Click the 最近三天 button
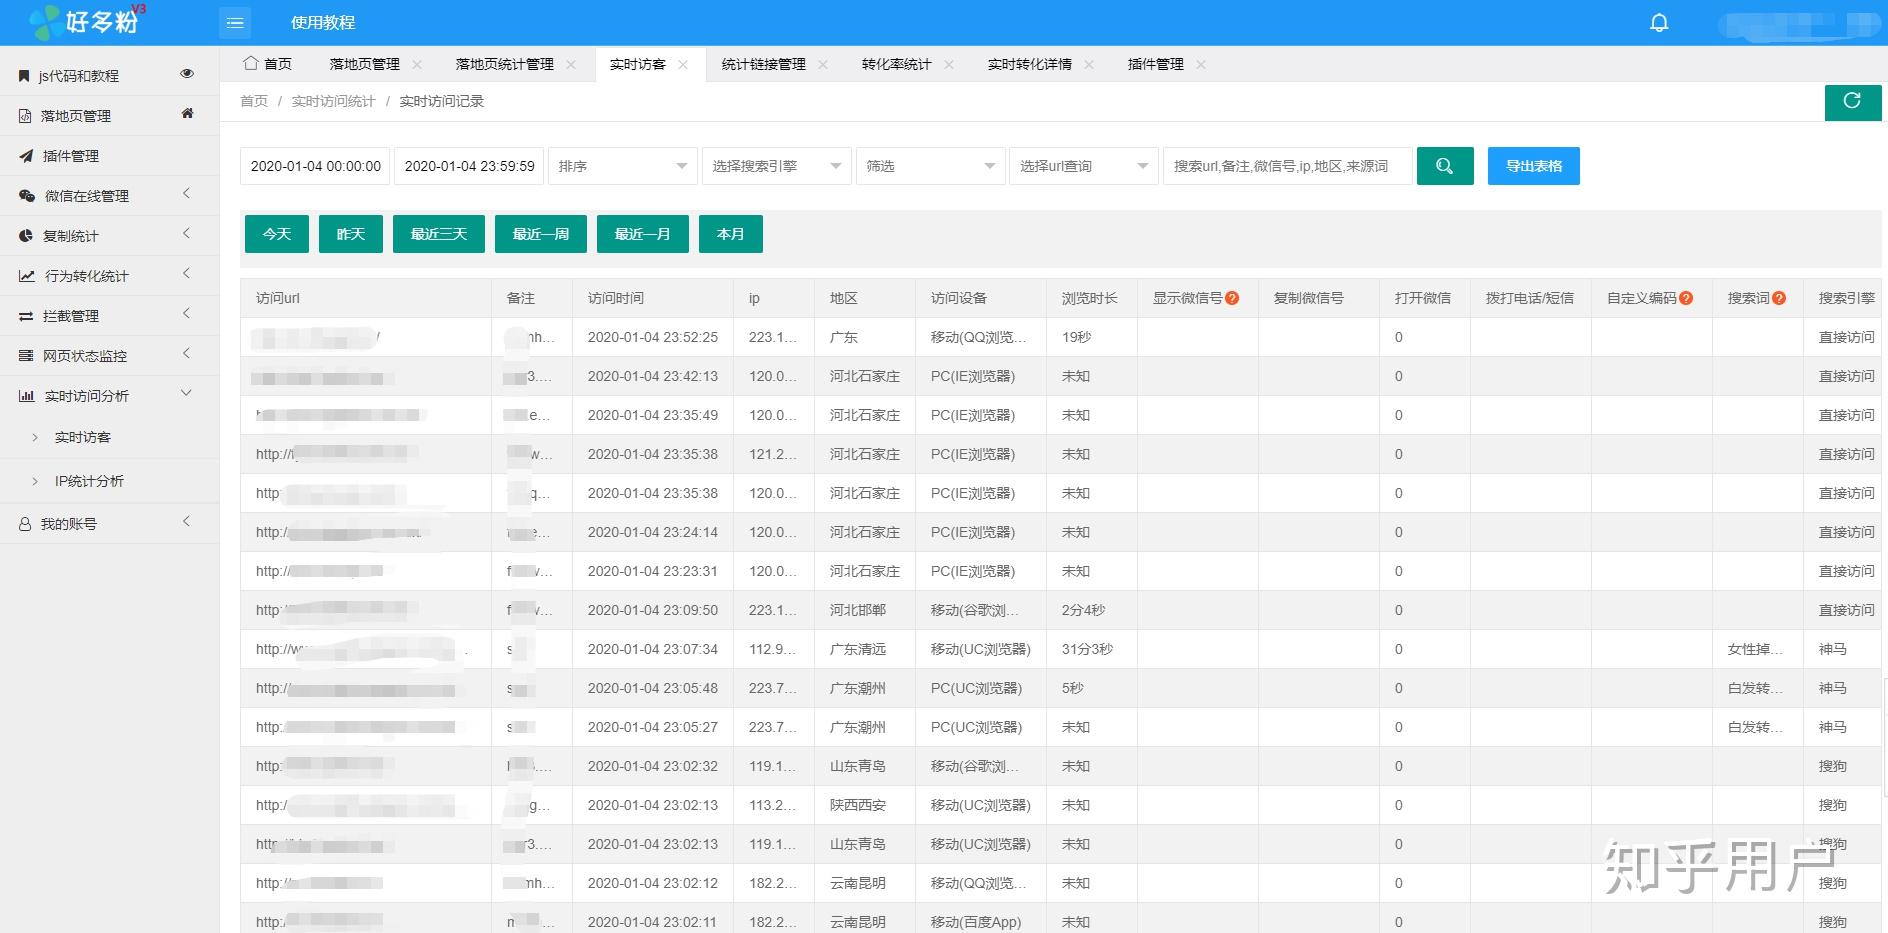 click(439, 234)
